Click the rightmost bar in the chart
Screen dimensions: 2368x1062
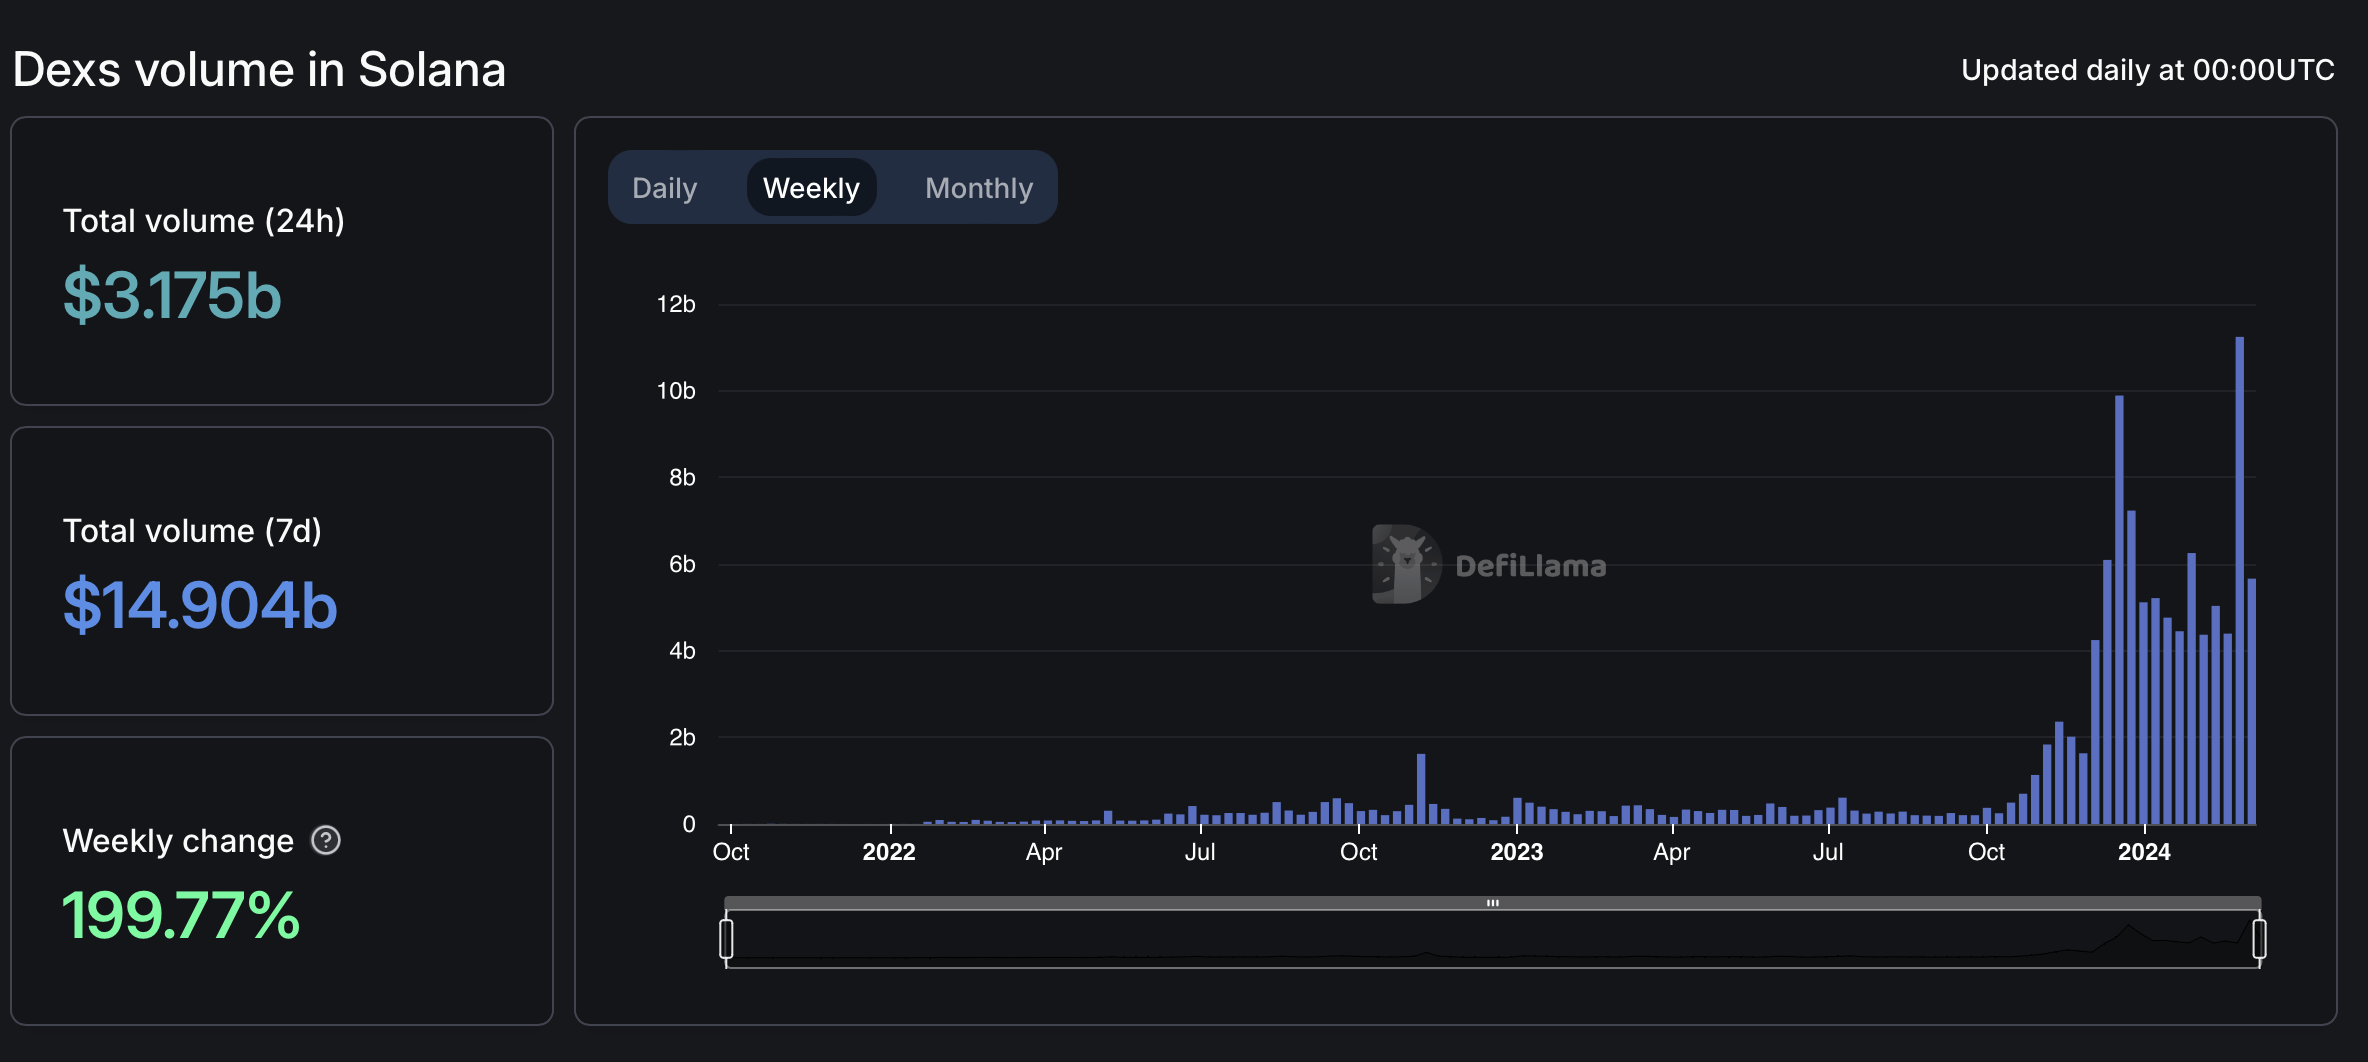(x=2252, y=700)
